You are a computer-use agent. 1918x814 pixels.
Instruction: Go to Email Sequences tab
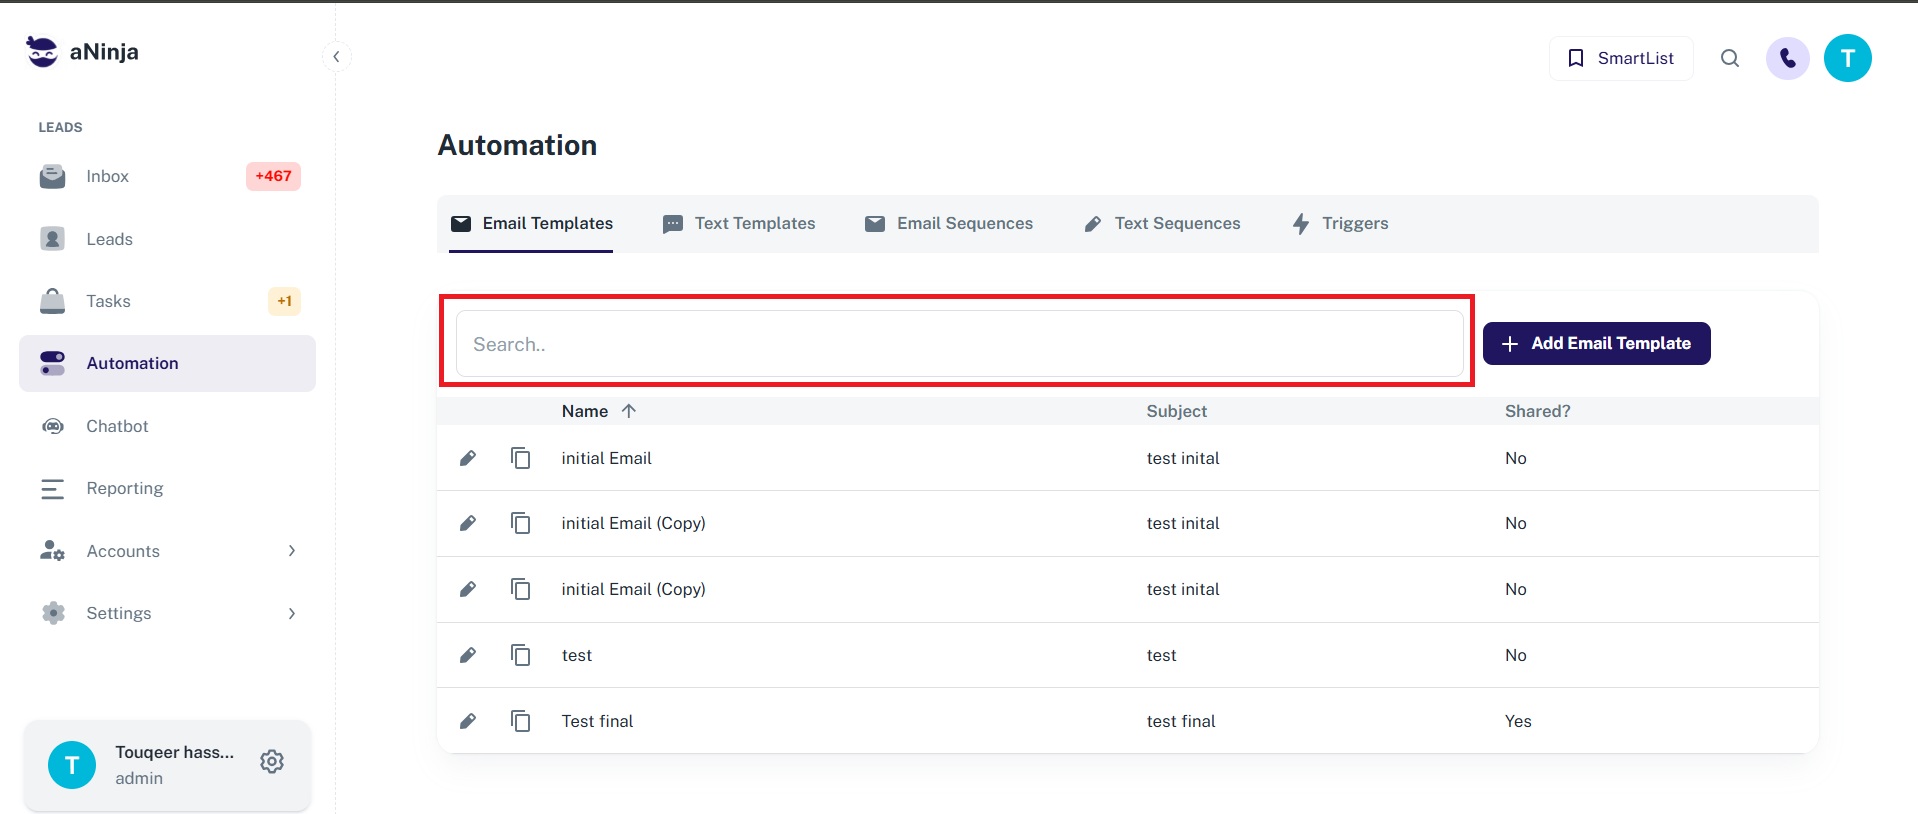coord(949,224)
